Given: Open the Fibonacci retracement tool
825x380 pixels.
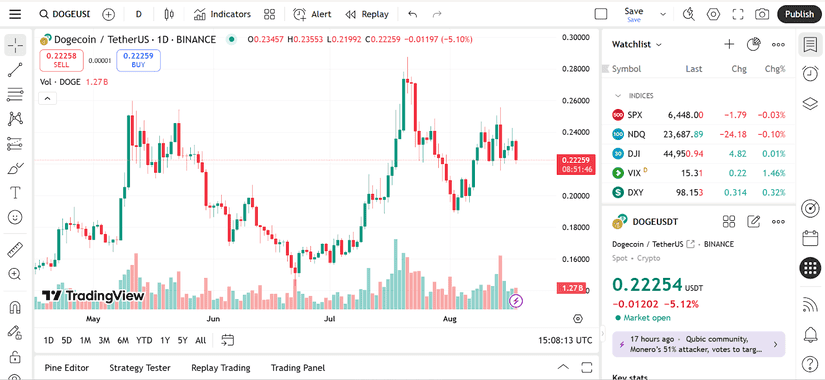Looking at the screenshot, I should pos(15,95).
